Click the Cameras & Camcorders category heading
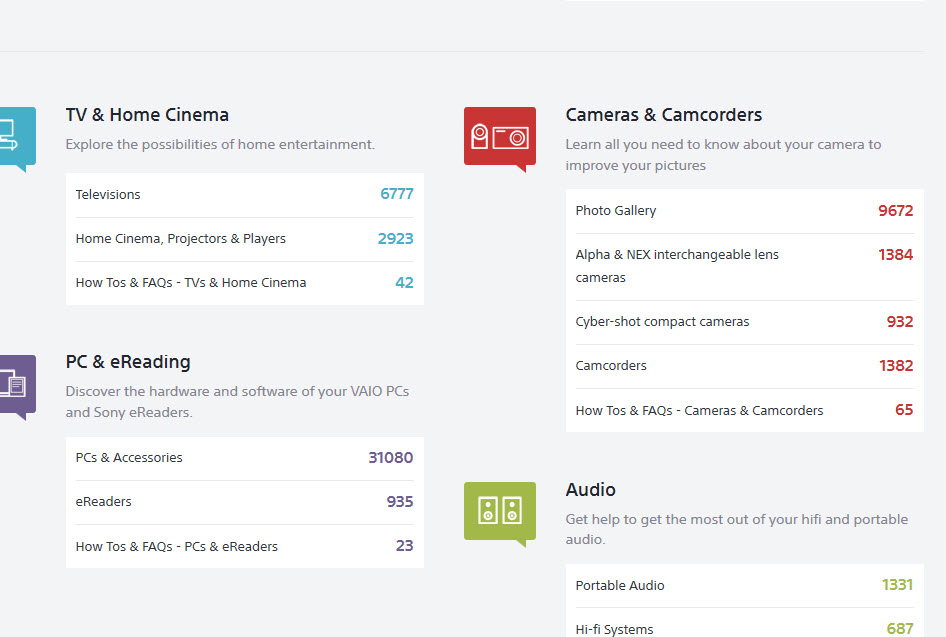Image resolution: width=946 pixels, height=637 pixels. [664, 115]
